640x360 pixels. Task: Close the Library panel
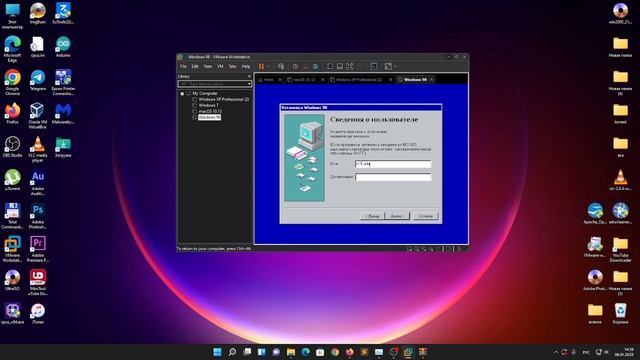click(x=249, y=76)
